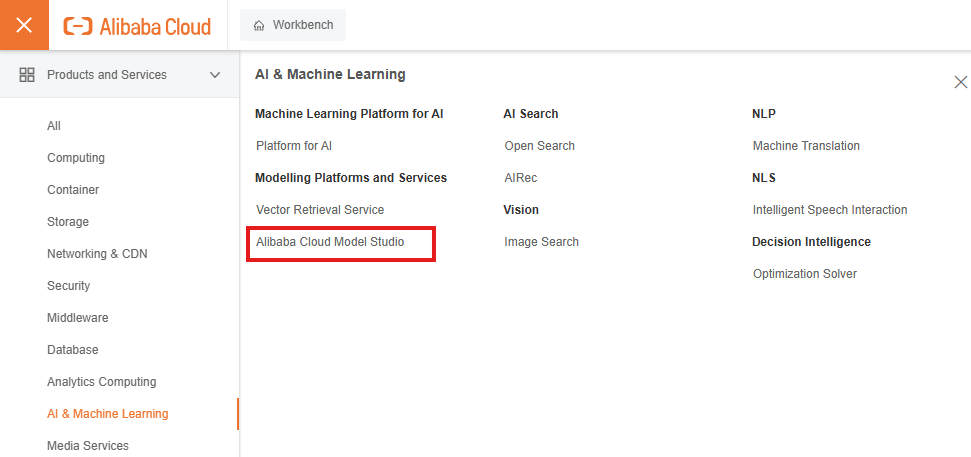Open Alibaba Cloud Model Studio
Screen dimensions: 971x457
point(330,242)
